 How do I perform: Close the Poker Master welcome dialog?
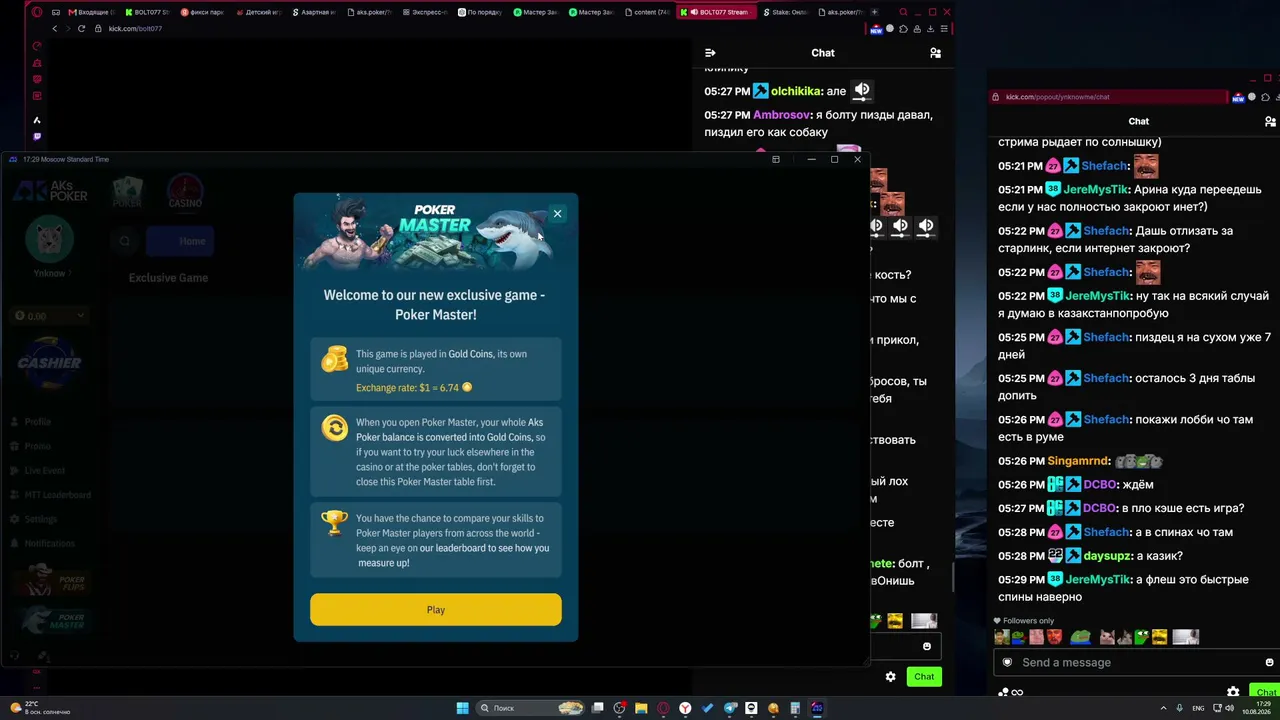557,213
